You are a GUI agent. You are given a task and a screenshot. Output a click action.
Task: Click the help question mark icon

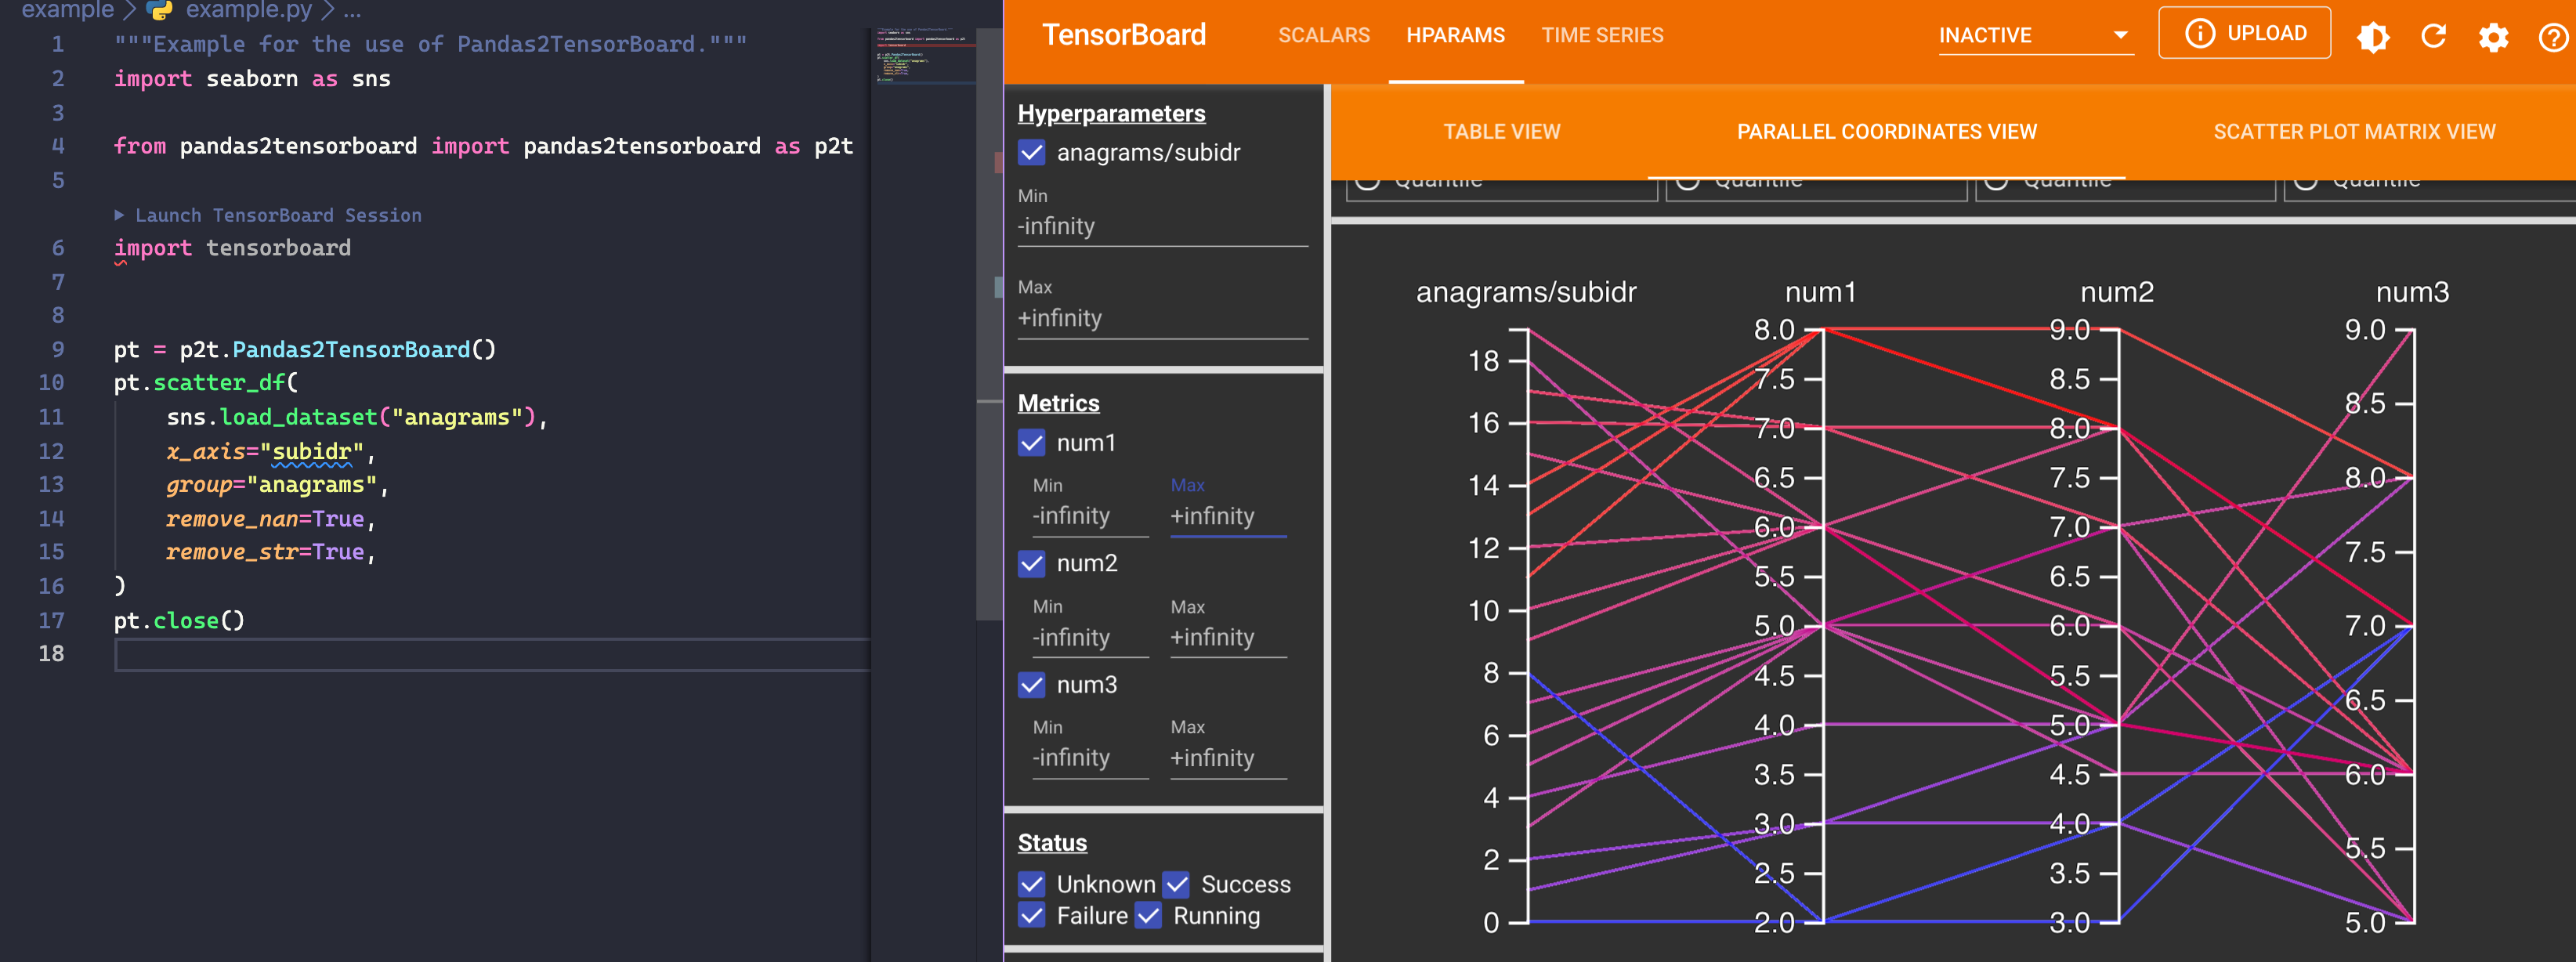2553,37
